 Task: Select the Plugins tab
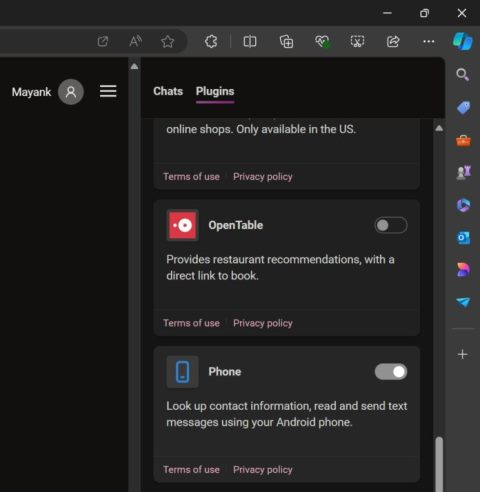click(215, 92)
